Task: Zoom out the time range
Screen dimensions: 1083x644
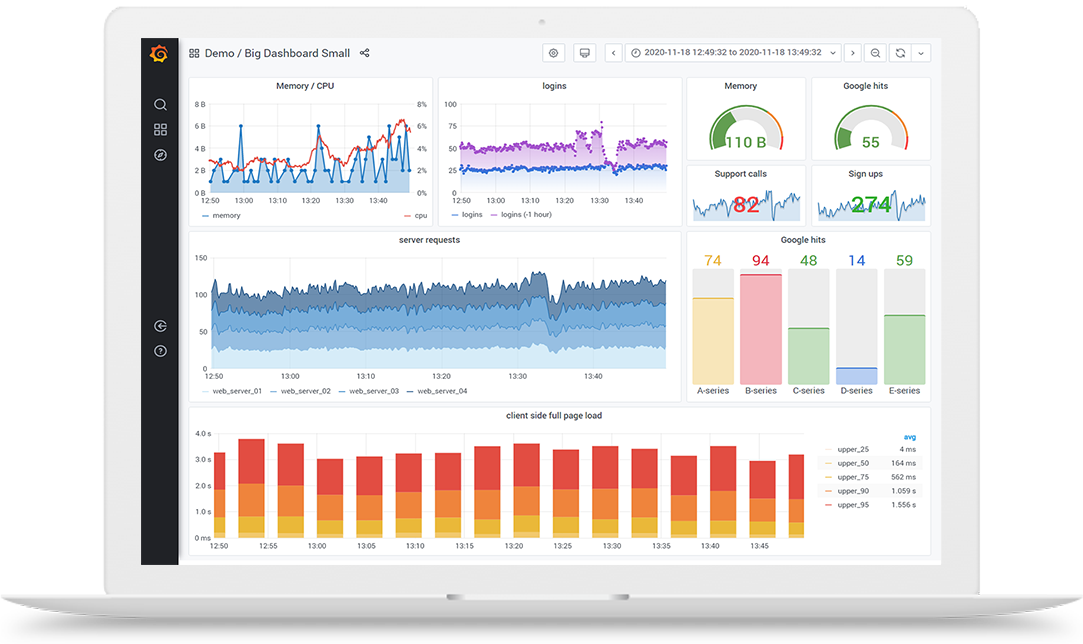Action: click(875, 53)
